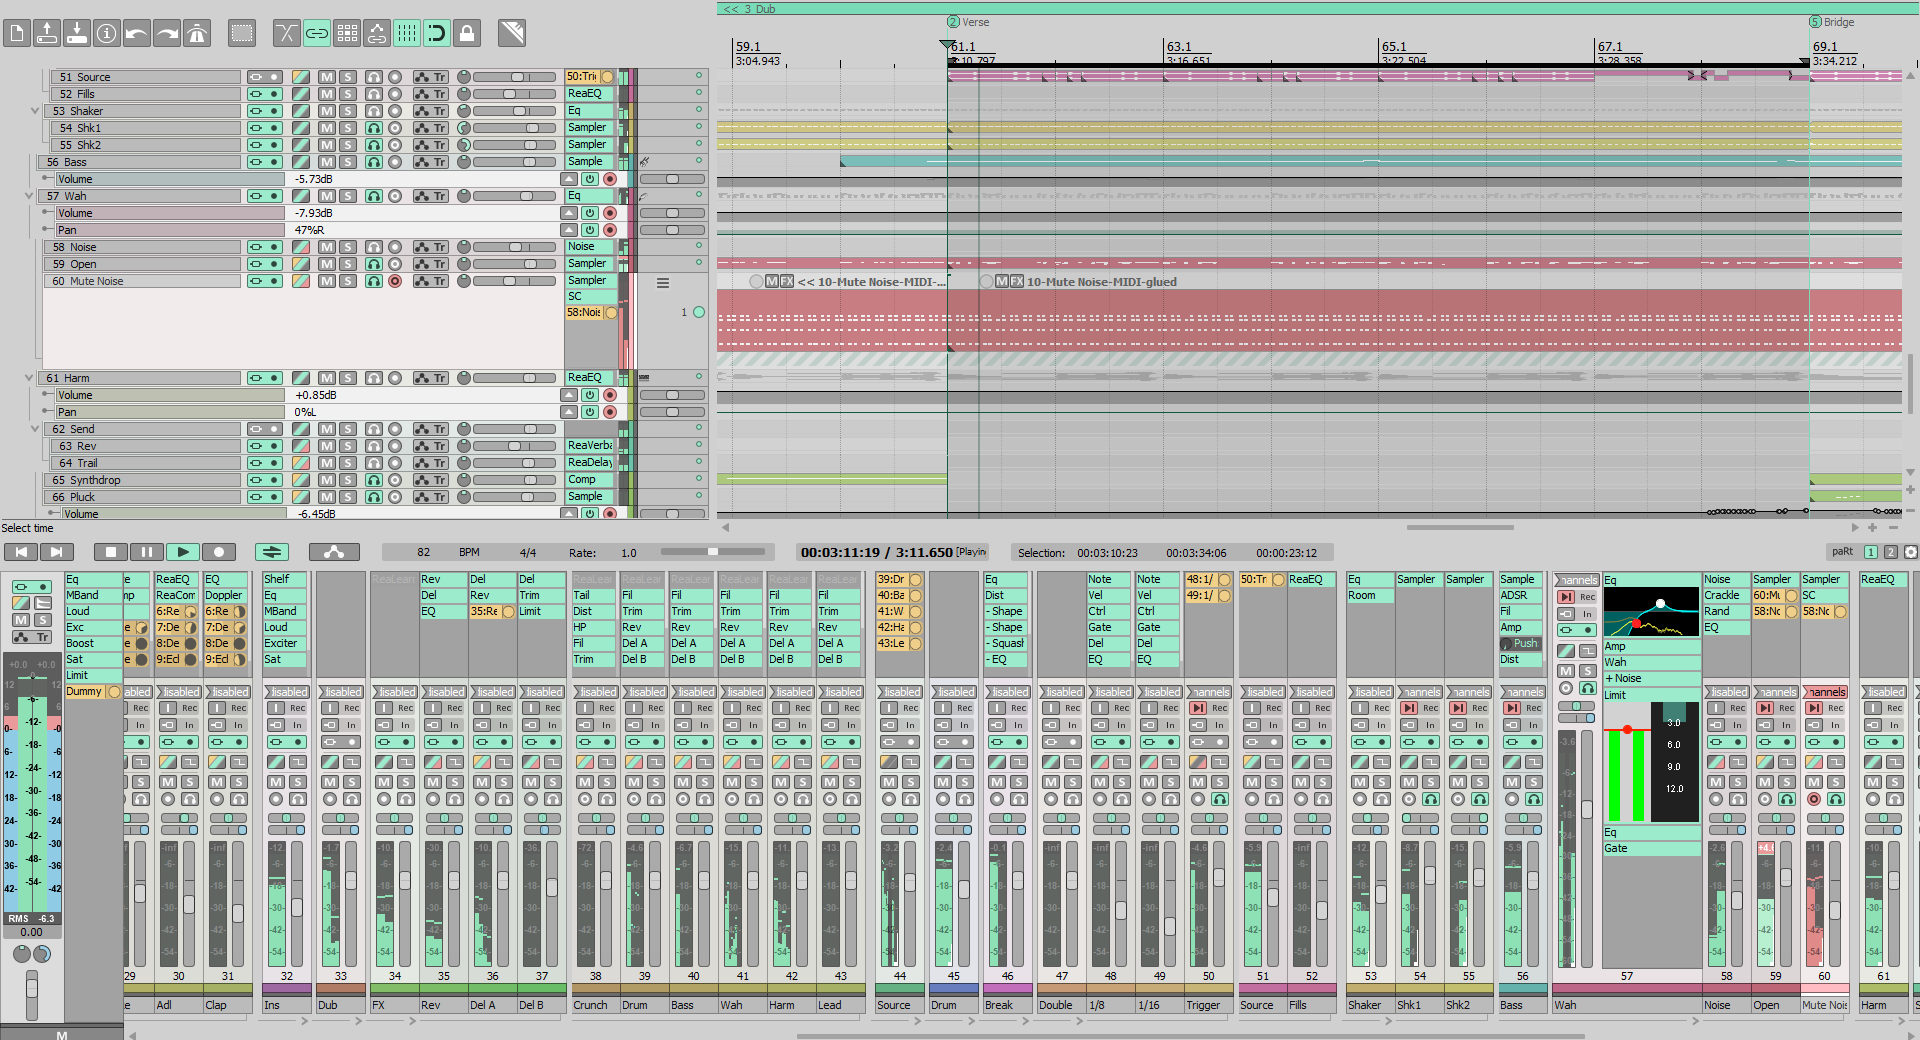Solo track 56 Bass
This screenshot has width=1920, height=1040.
(x=347, y=162)
